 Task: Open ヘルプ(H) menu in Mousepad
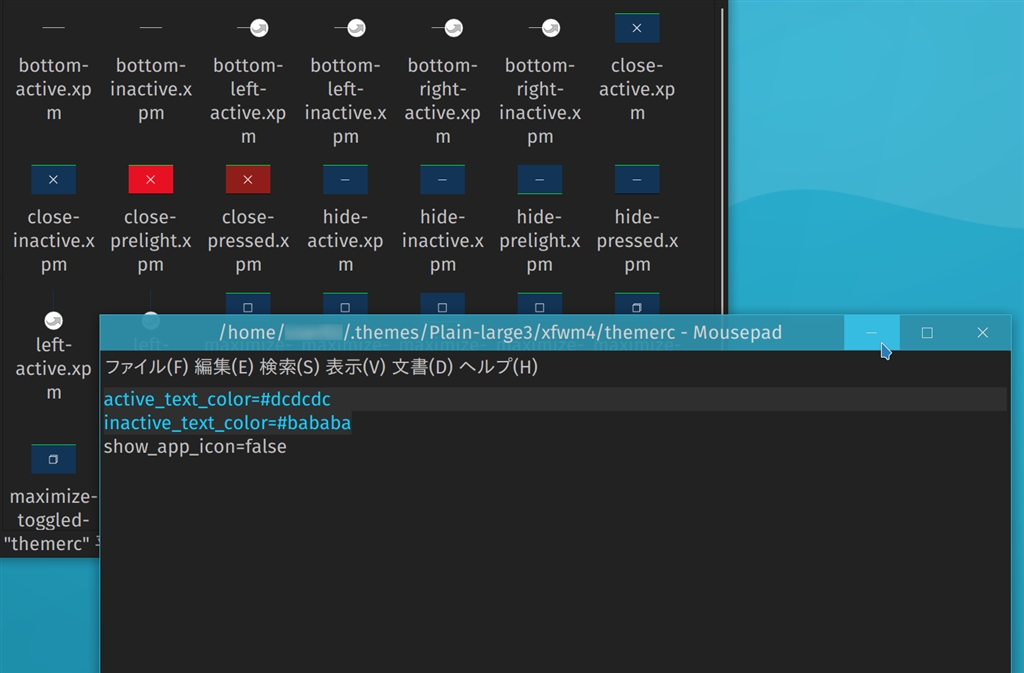click(498, 367)
